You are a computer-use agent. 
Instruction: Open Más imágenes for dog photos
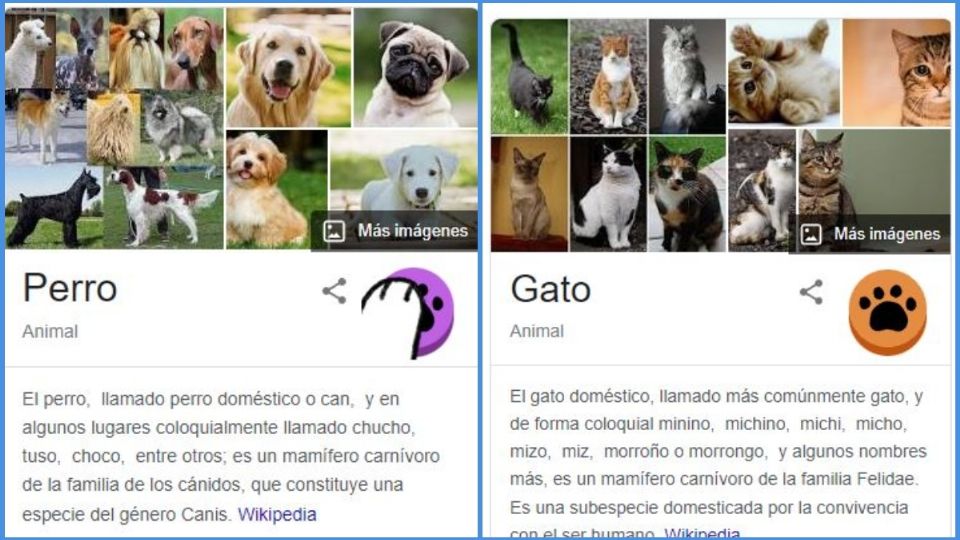tap(395, 231)
